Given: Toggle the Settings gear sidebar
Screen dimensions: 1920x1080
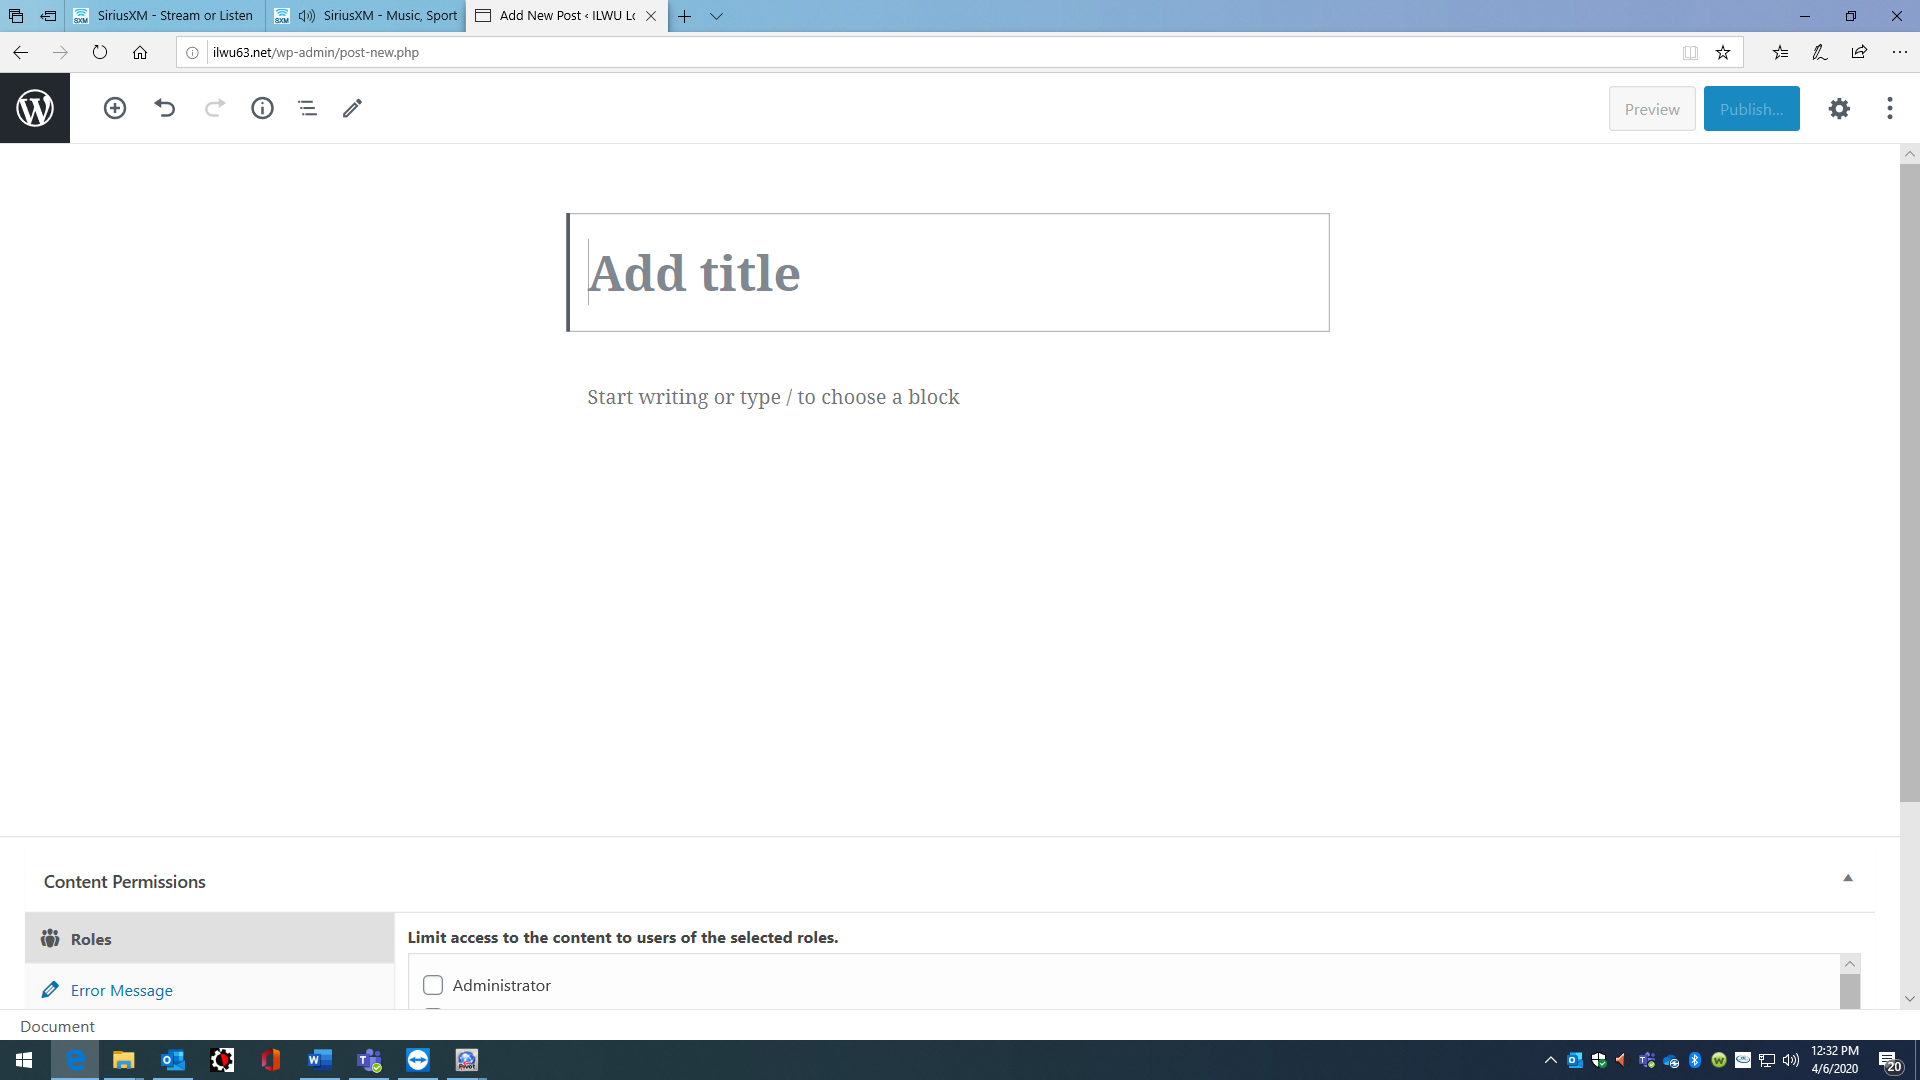Looking at the screenshot, I should click(1839, 109).
